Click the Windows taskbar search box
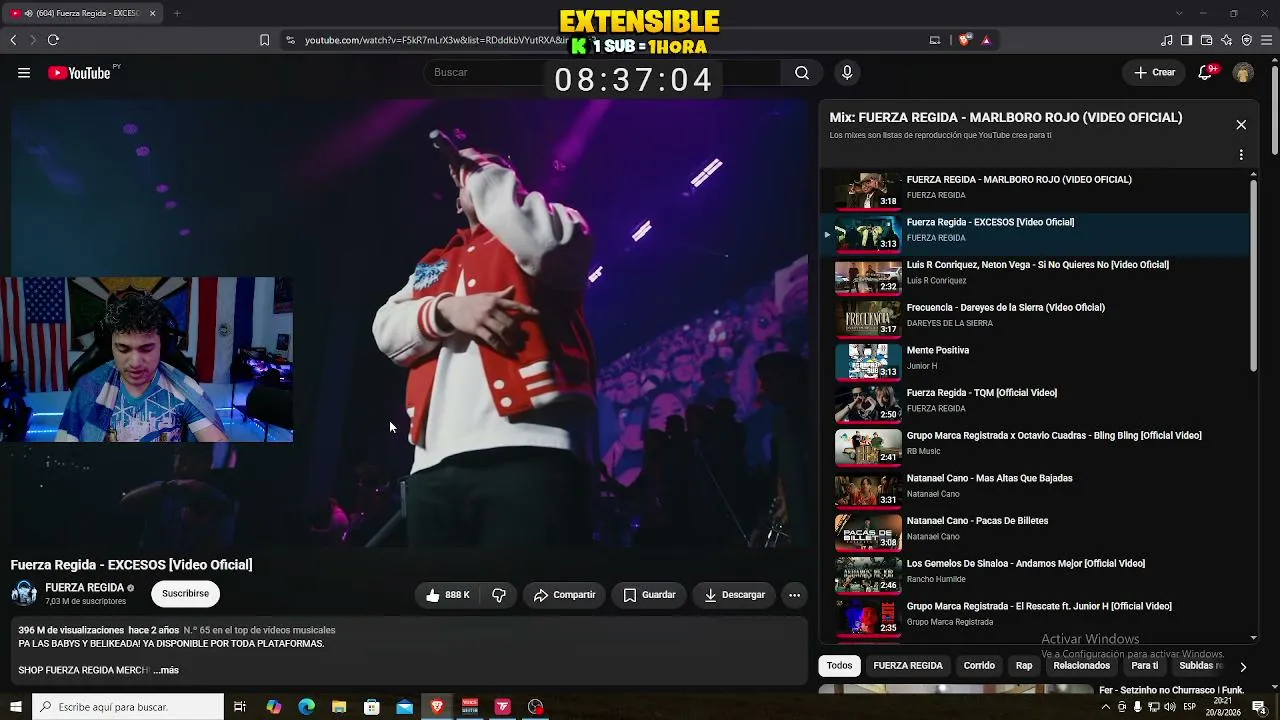This screenshot has height=720, width=1280. pos(128,707)
